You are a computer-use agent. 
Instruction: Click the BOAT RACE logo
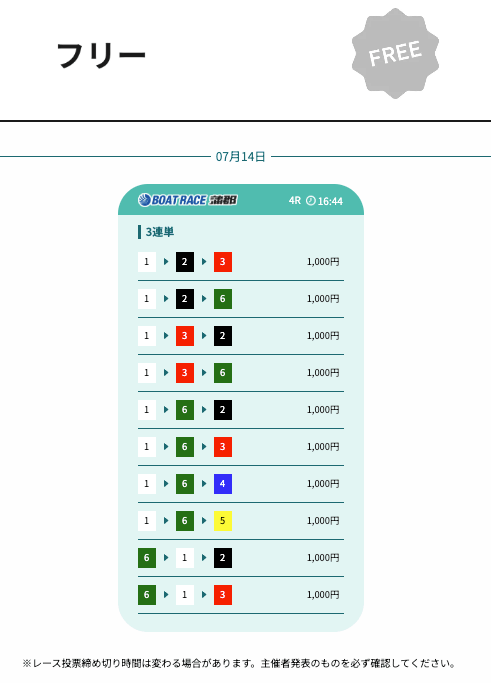(188, 200)
